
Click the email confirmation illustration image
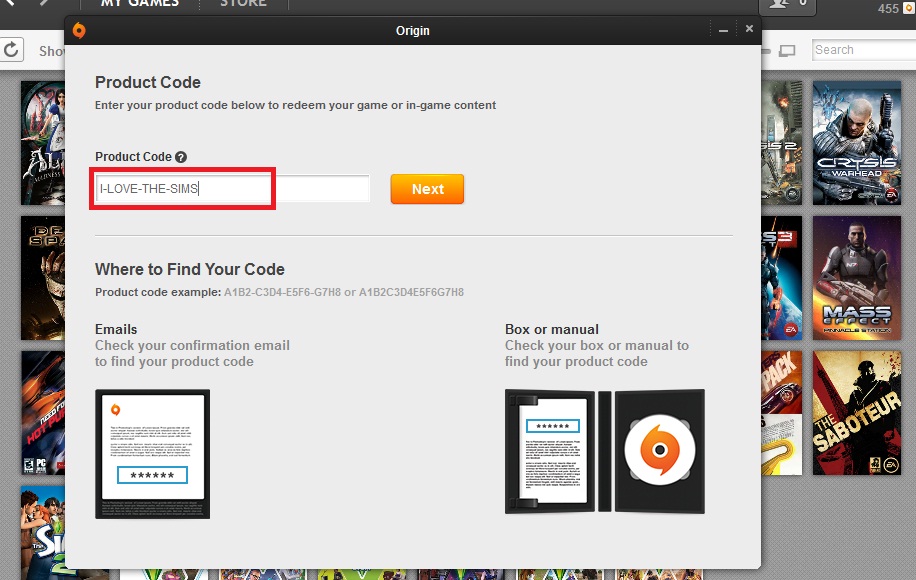(152, 454)
